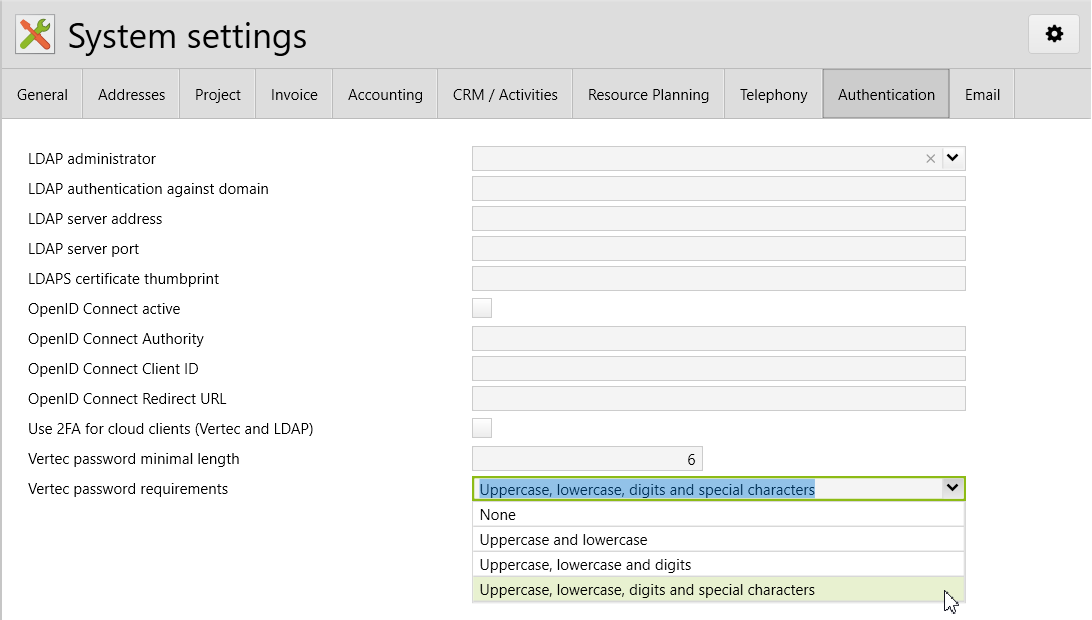Click the Vertec password minimal length field
Viewport: 1092px width, 620px height.
[x=587, y=459]
